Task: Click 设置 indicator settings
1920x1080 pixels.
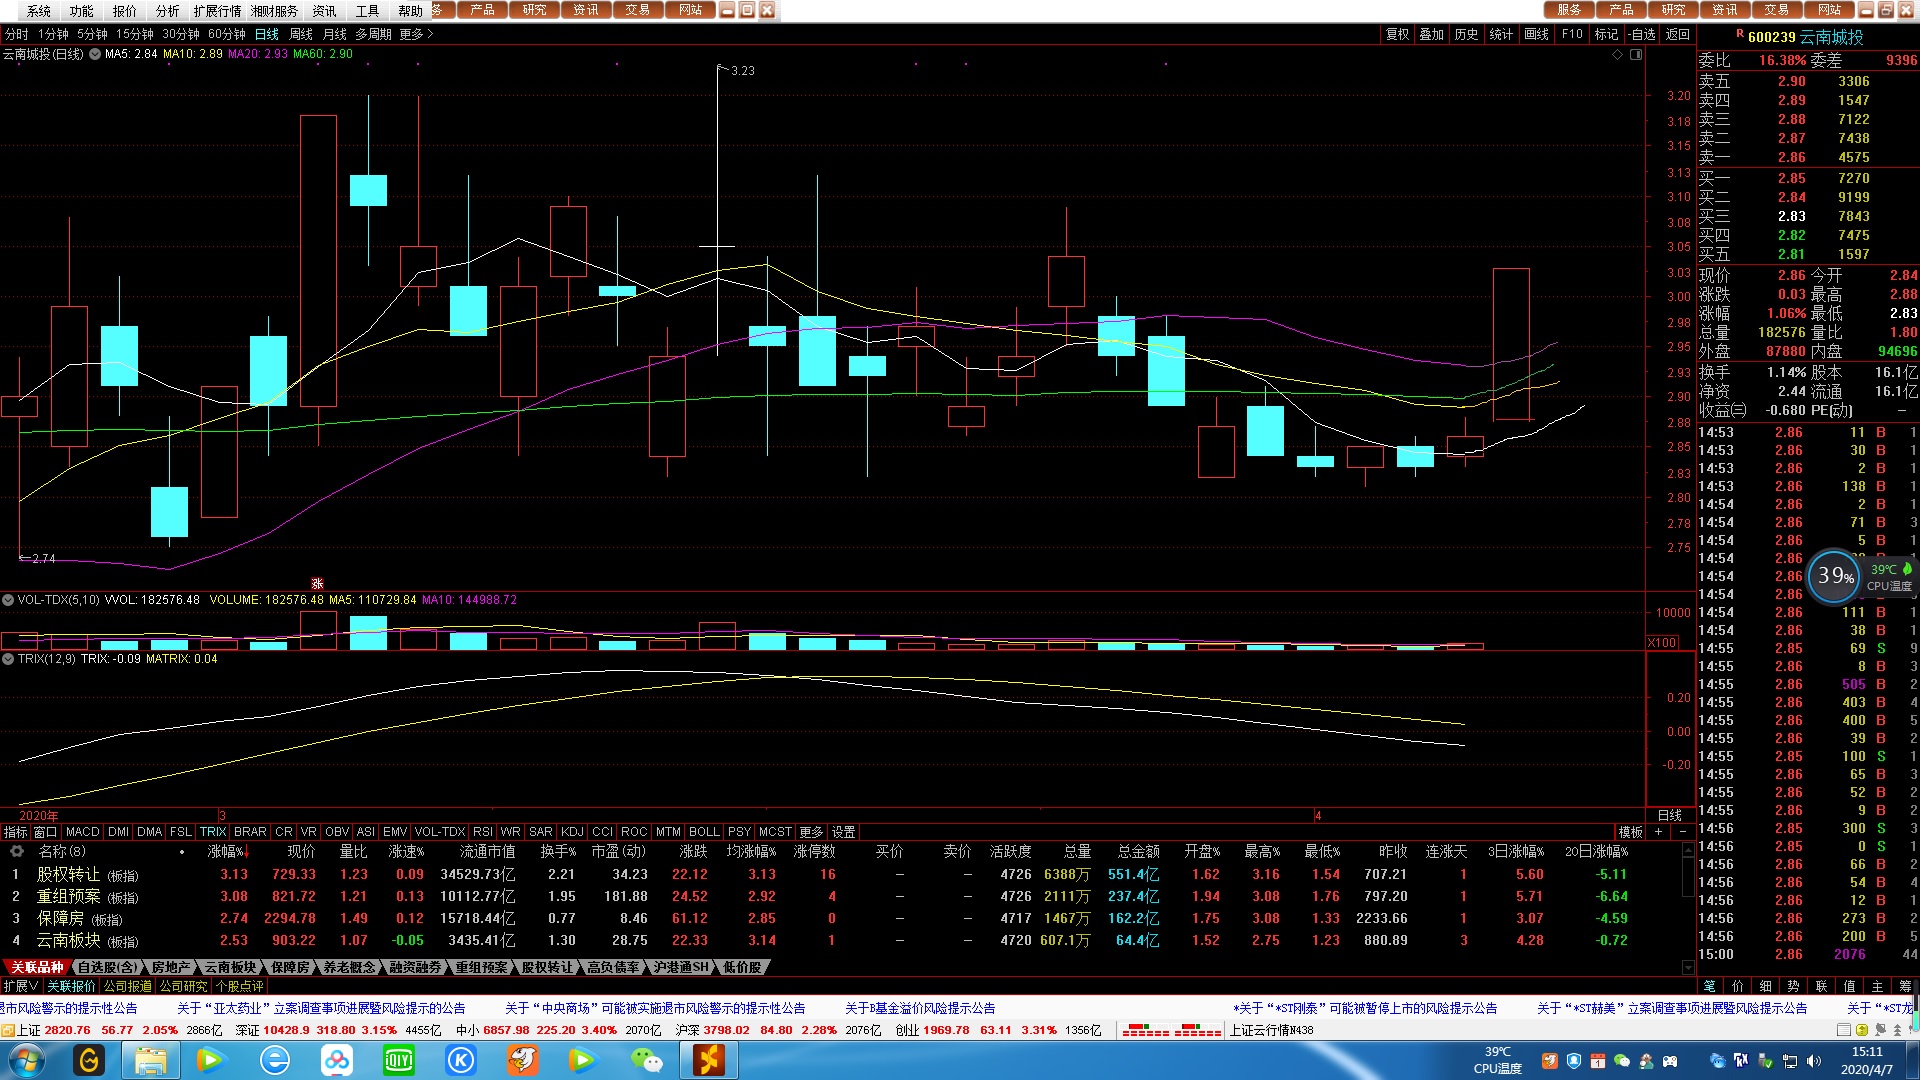Action: tap(843, 832)
